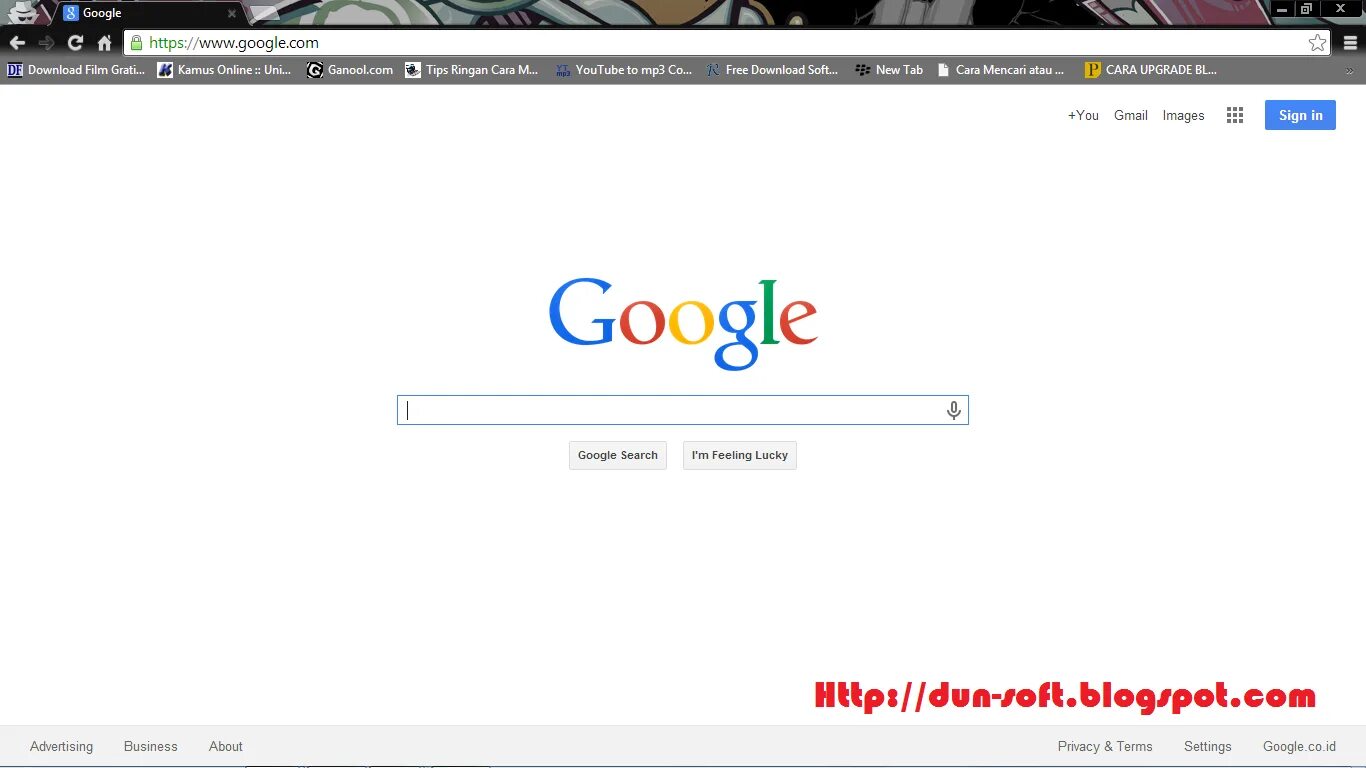1366x768 pixels.
Task: Click I'm Feeling Lucky button
Action: coord(740,455)
